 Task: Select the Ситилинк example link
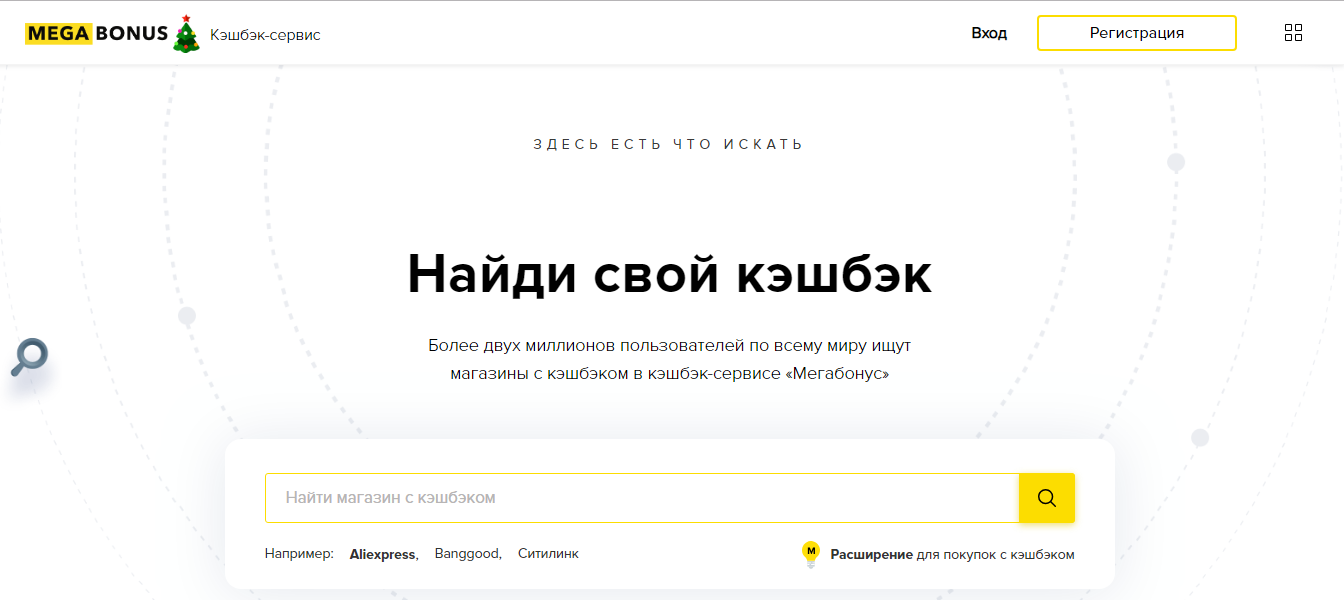[548, 554]
